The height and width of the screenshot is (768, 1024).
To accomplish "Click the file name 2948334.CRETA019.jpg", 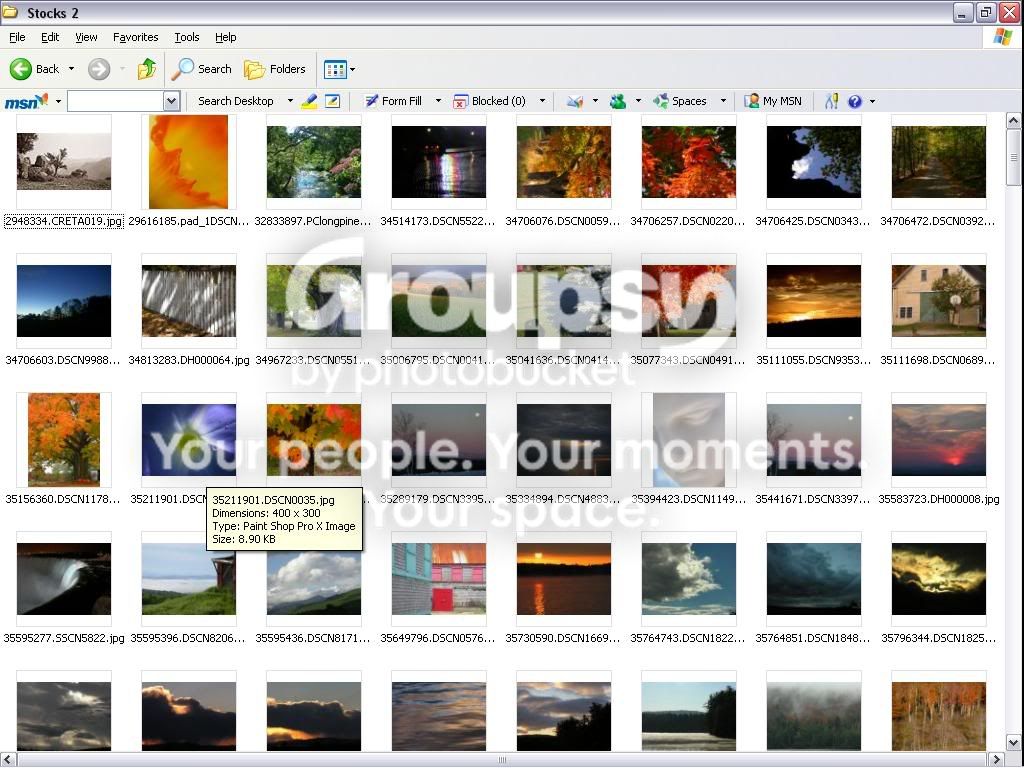I will [x=63, y=221].
